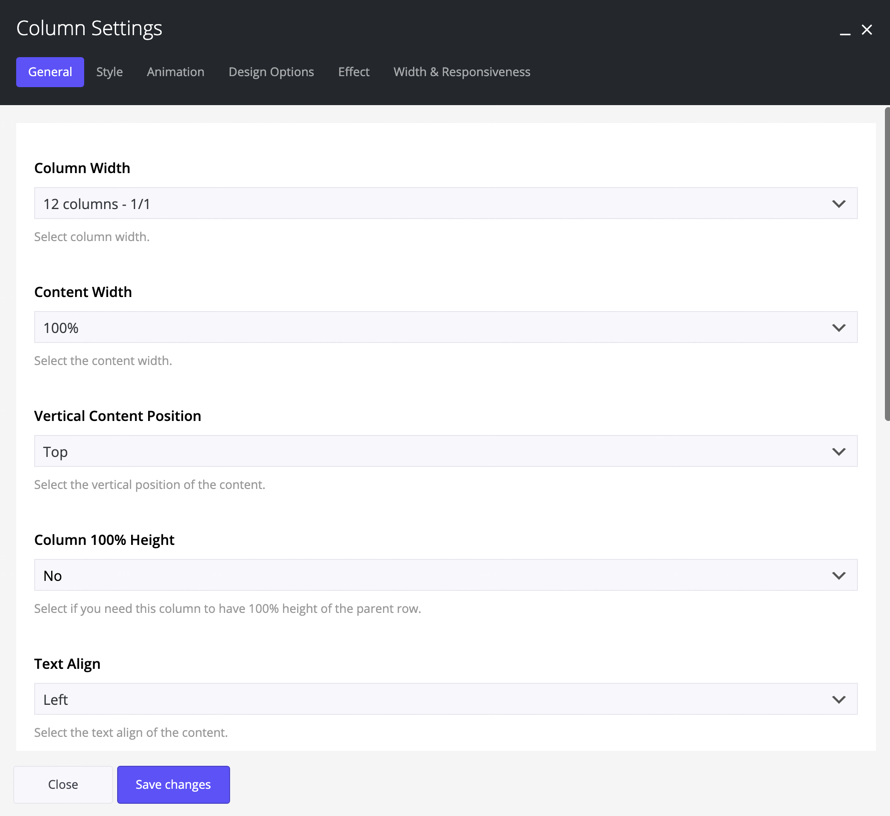The width and height of the screenshot is (890, 816).
Task: Click the chevron arrow in Column 100% Height field
Action: point(838,576)
